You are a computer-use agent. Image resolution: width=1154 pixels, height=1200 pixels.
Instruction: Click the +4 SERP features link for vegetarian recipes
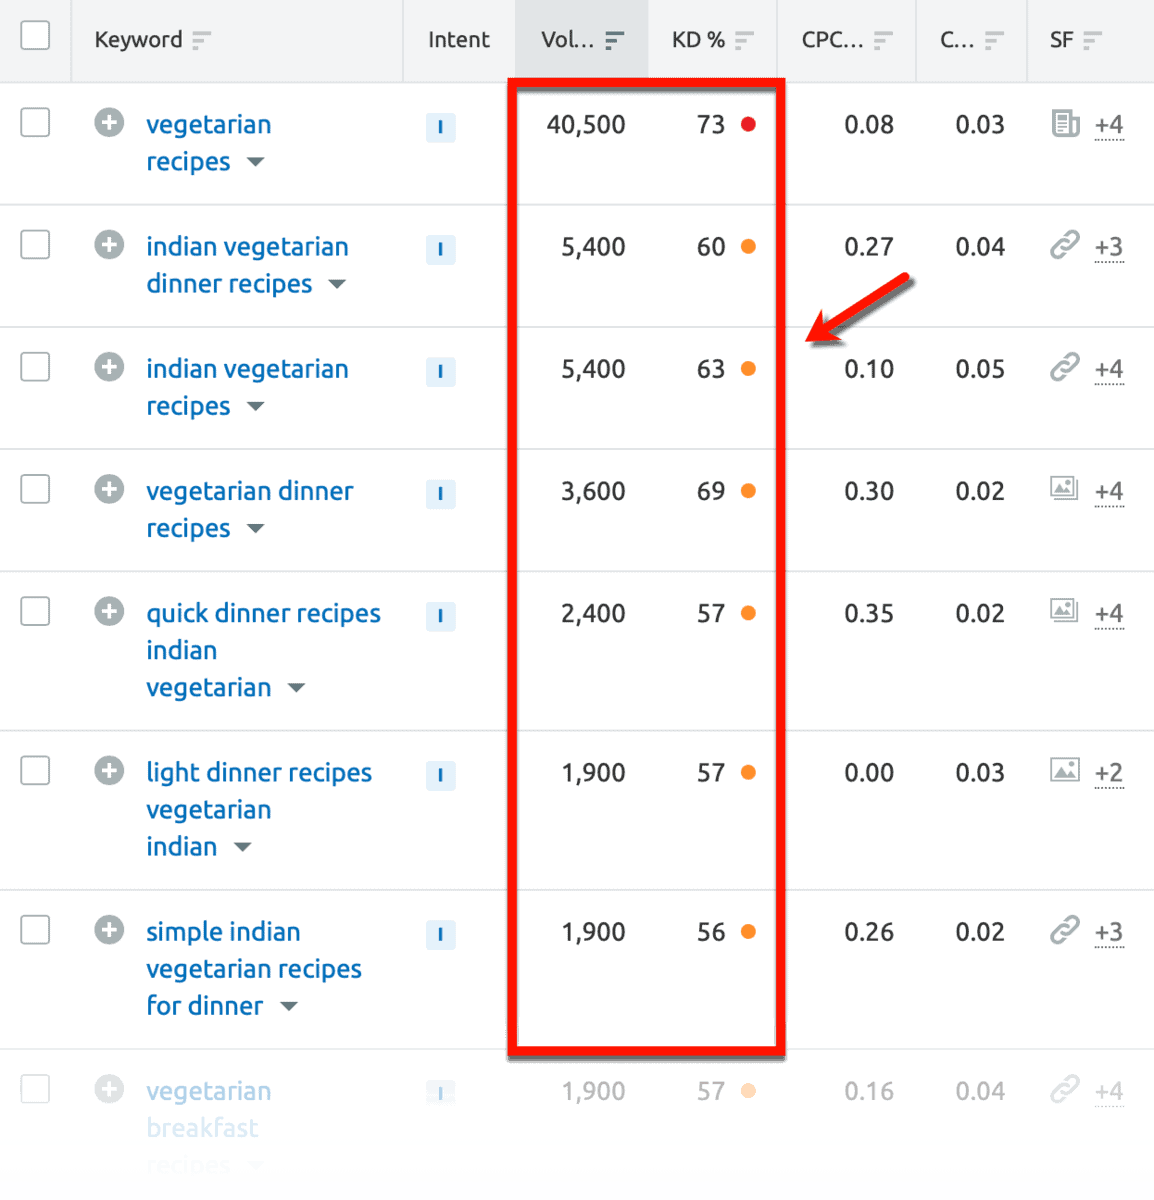(1109, 126)
